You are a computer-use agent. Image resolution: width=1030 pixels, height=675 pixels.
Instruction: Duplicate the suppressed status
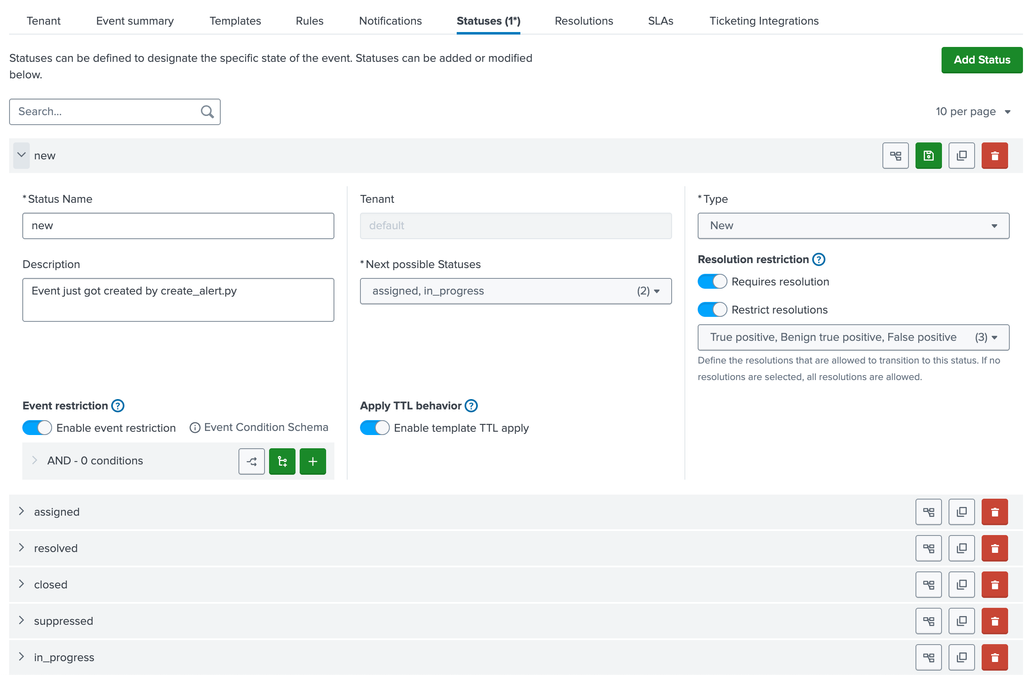click(x=961, y=620)
